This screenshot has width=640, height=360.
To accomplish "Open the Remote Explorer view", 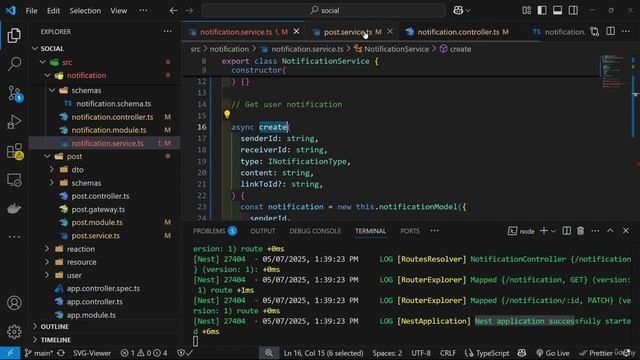I will pos(14,180).
